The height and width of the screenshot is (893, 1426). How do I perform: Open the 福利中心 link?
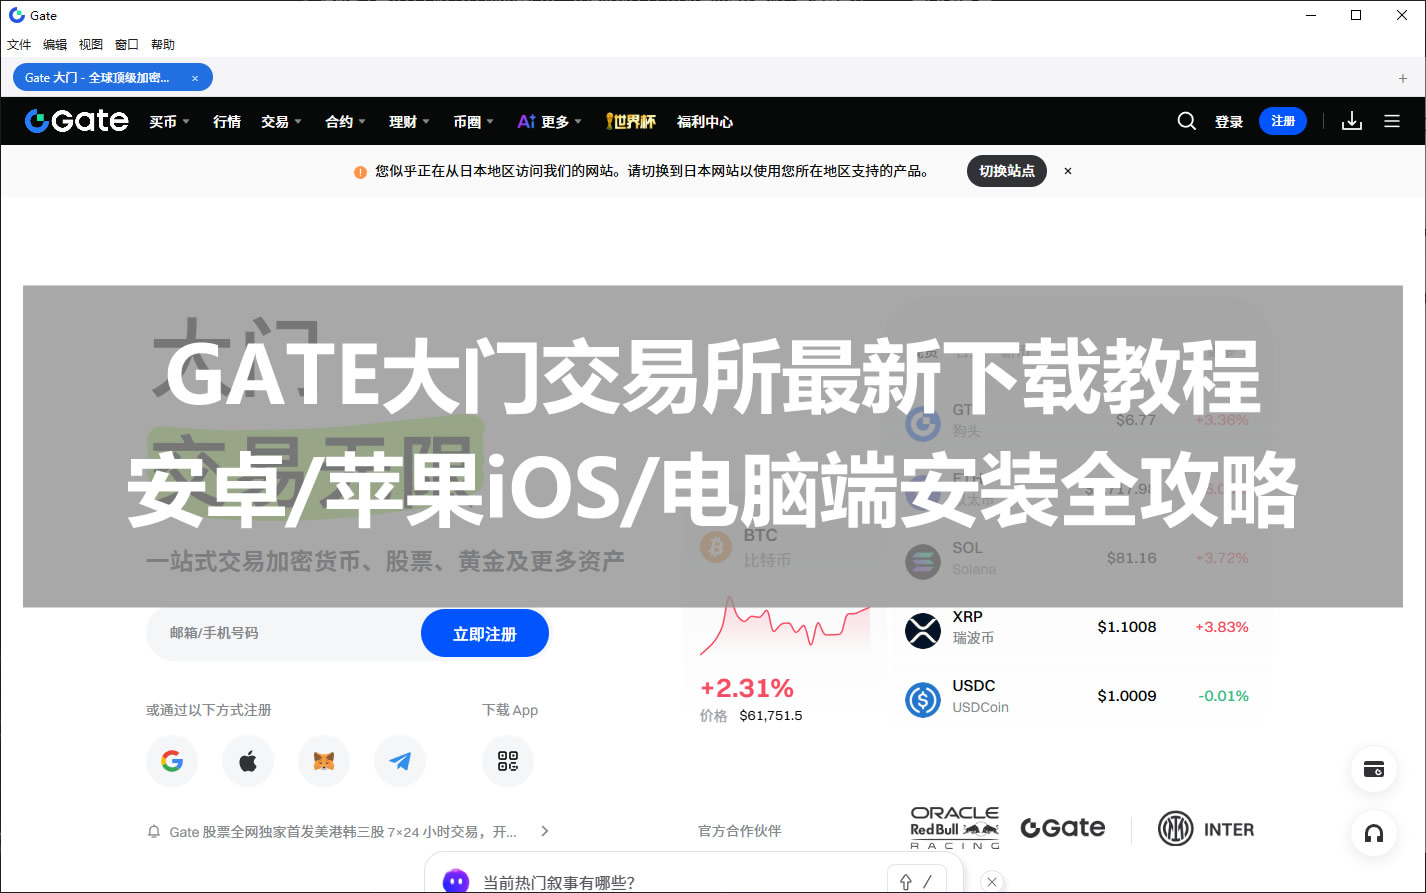pos(705,121)
